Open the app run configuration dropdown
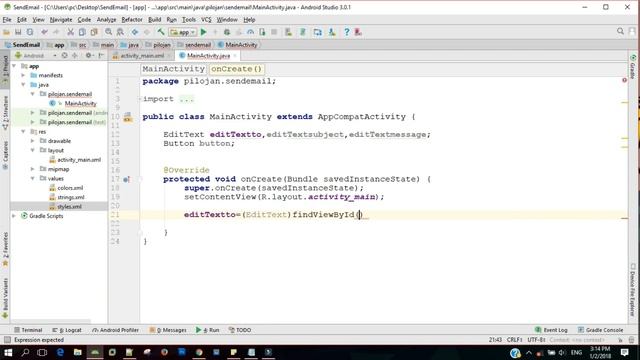Viewport: 640px width, 360px height. pos(183,32)
